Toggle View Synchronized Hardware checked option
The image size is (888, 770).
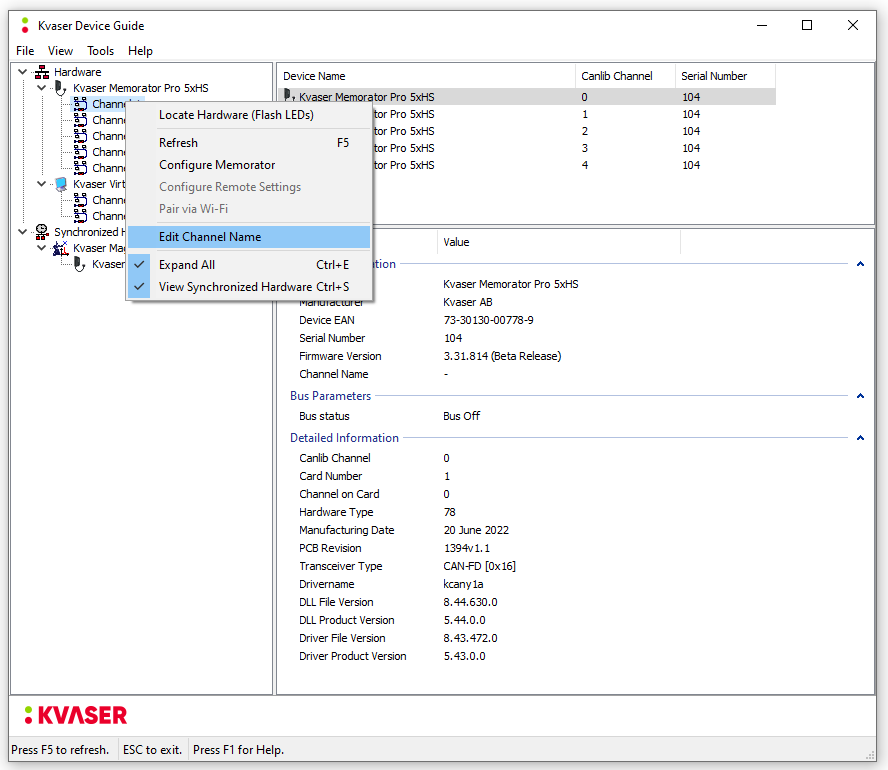tap(249, 287)
